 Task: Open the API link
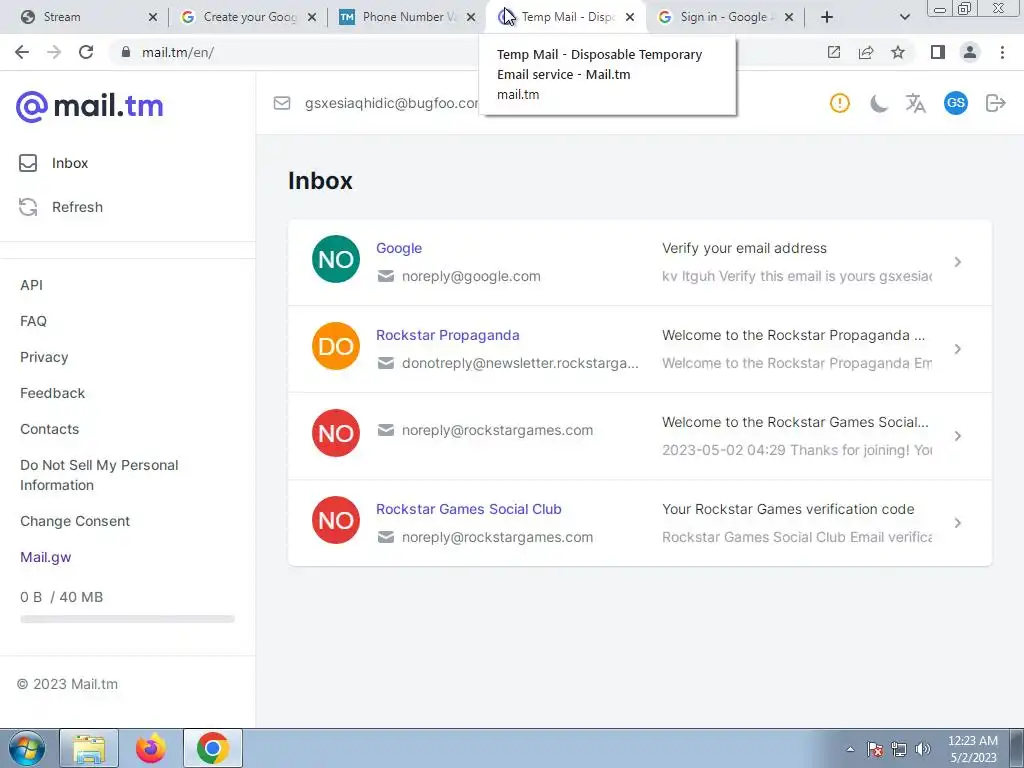[x=31, y=285]
